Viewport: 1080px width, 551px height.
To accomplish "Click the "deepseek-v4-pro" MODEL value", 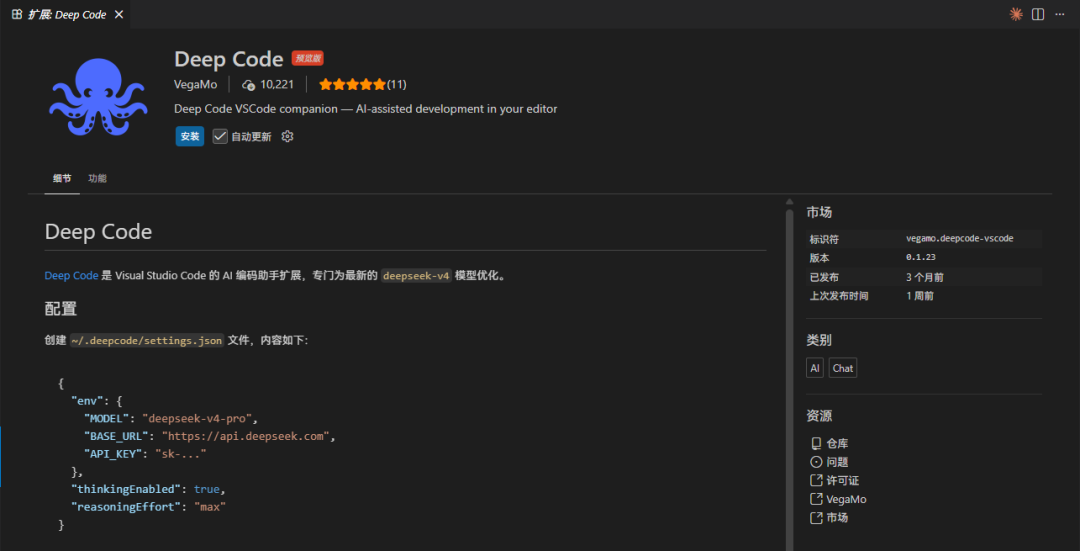I will pos(199,418).
